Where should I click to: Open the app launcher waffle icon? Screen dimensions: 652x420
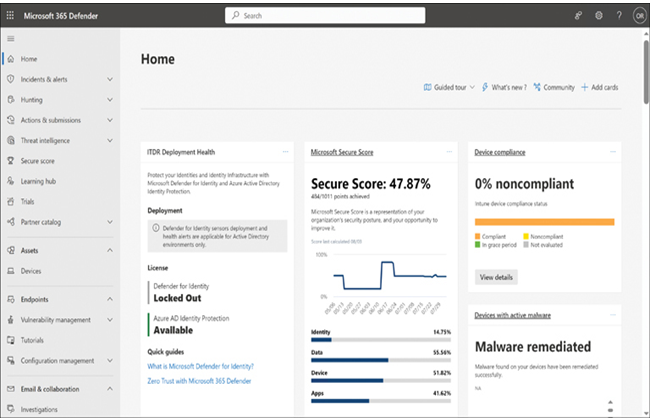10,15
